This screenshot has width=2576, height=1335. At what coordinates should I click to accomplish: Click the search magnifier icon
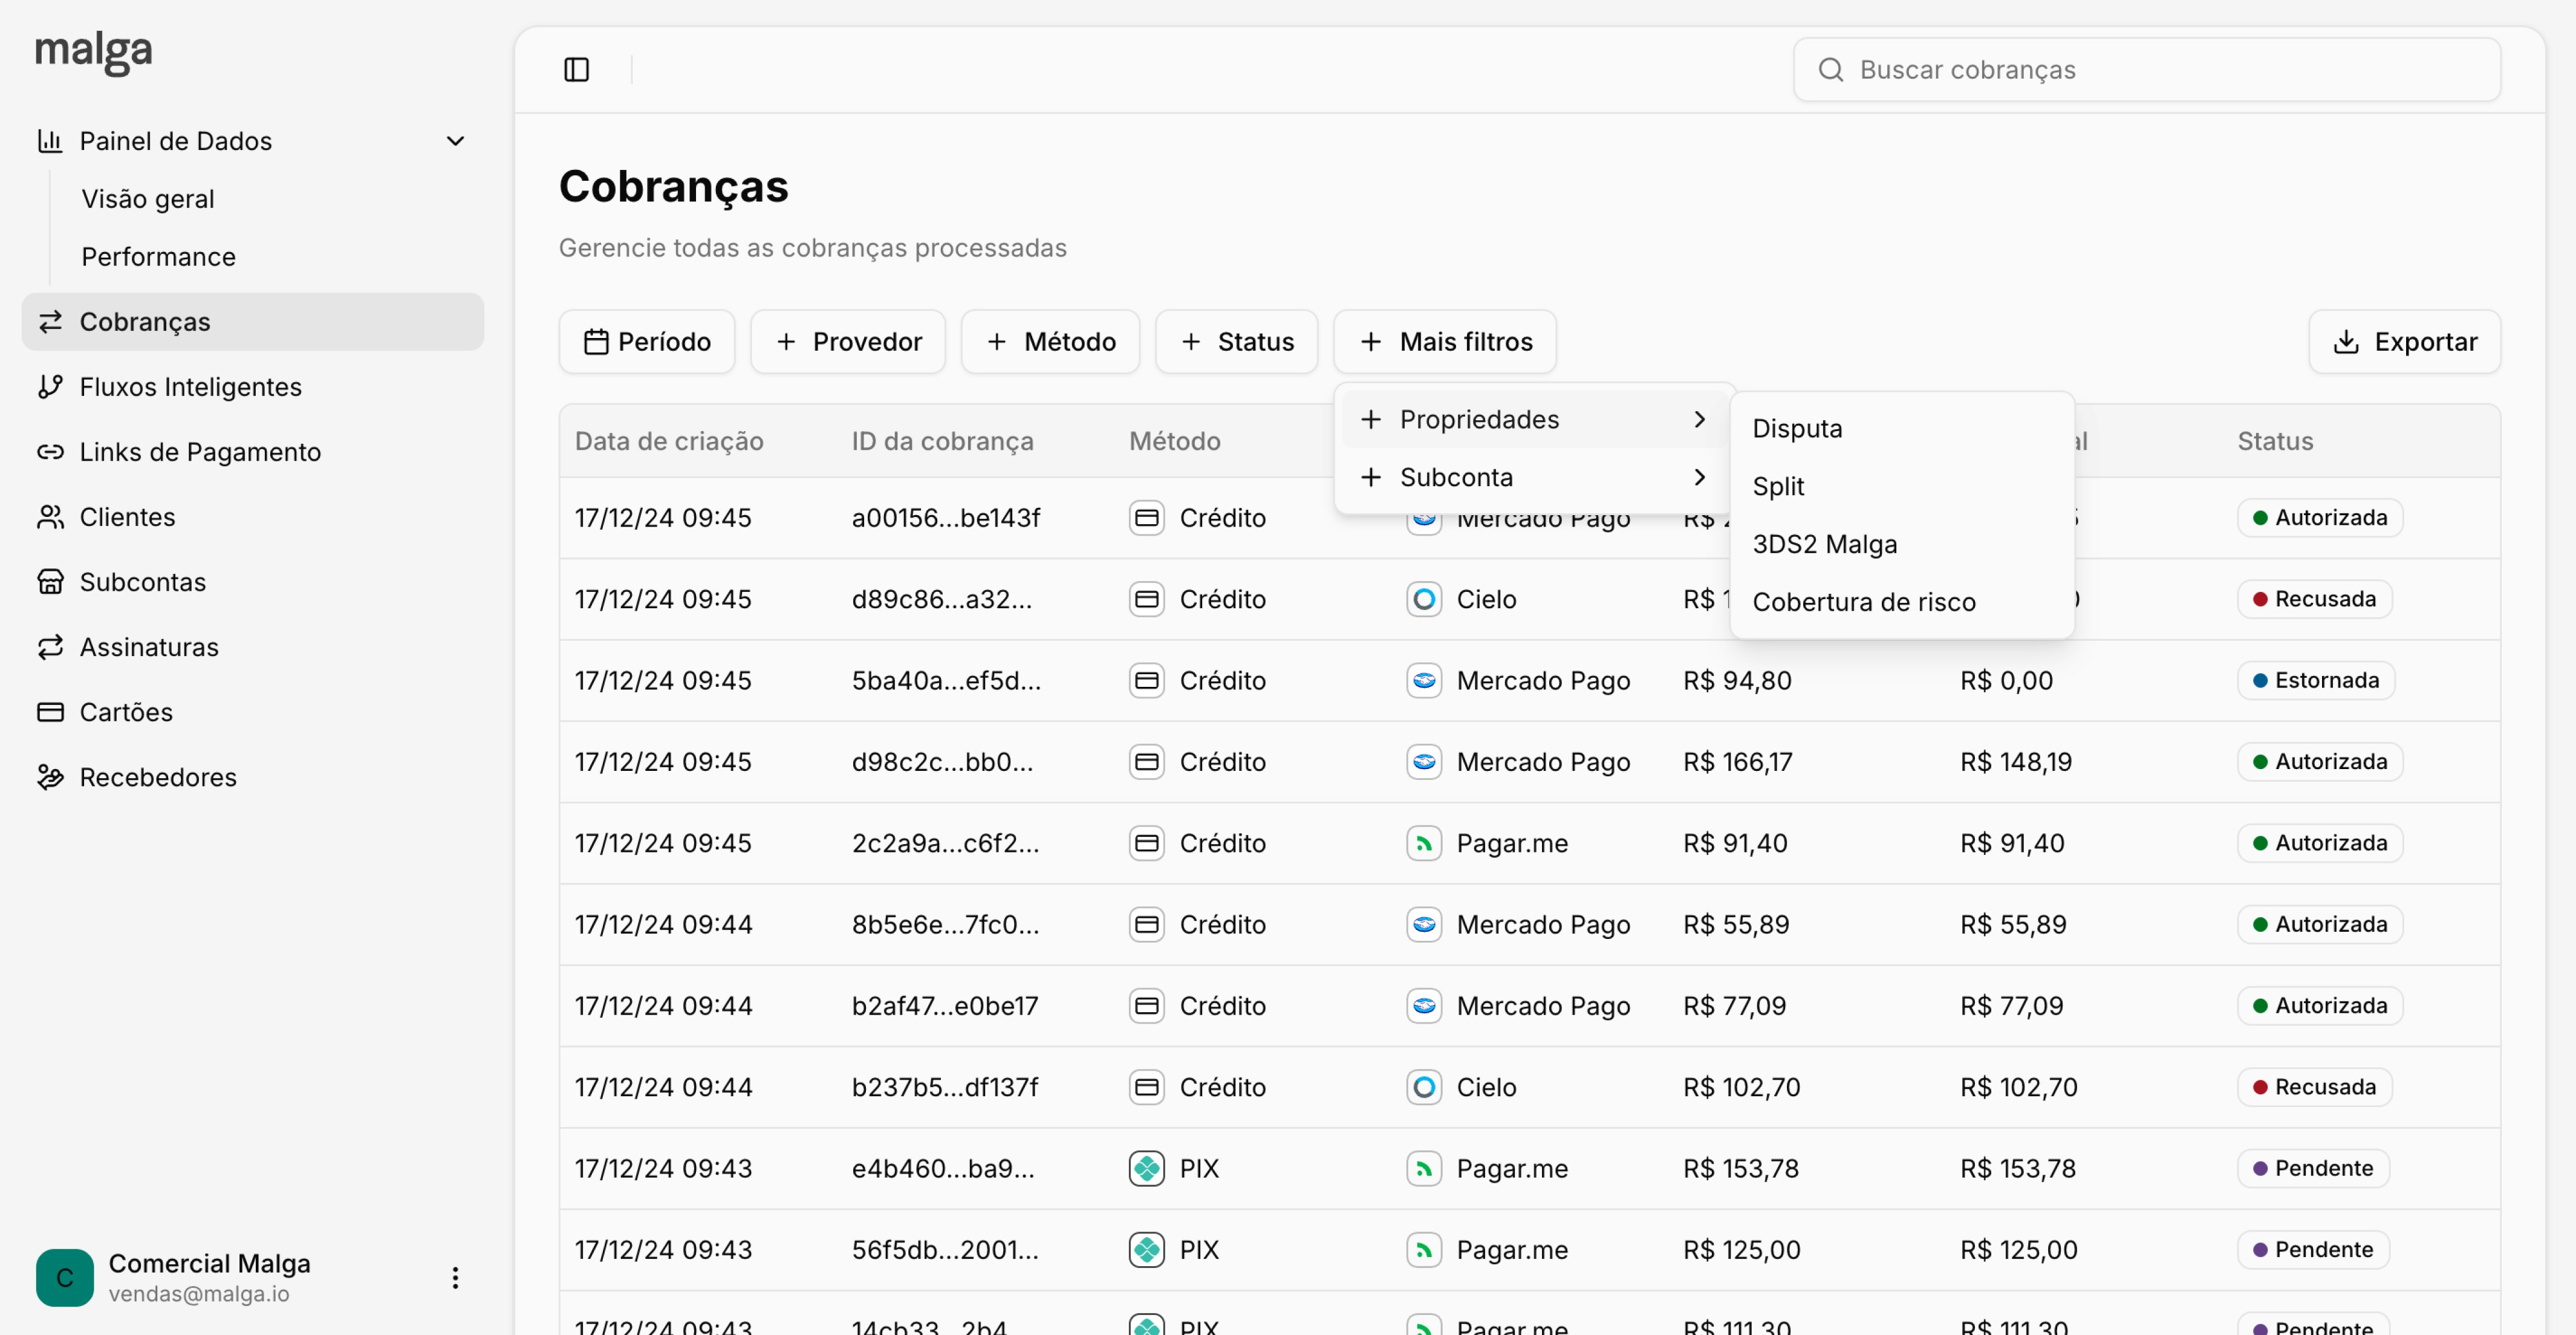1830,69
